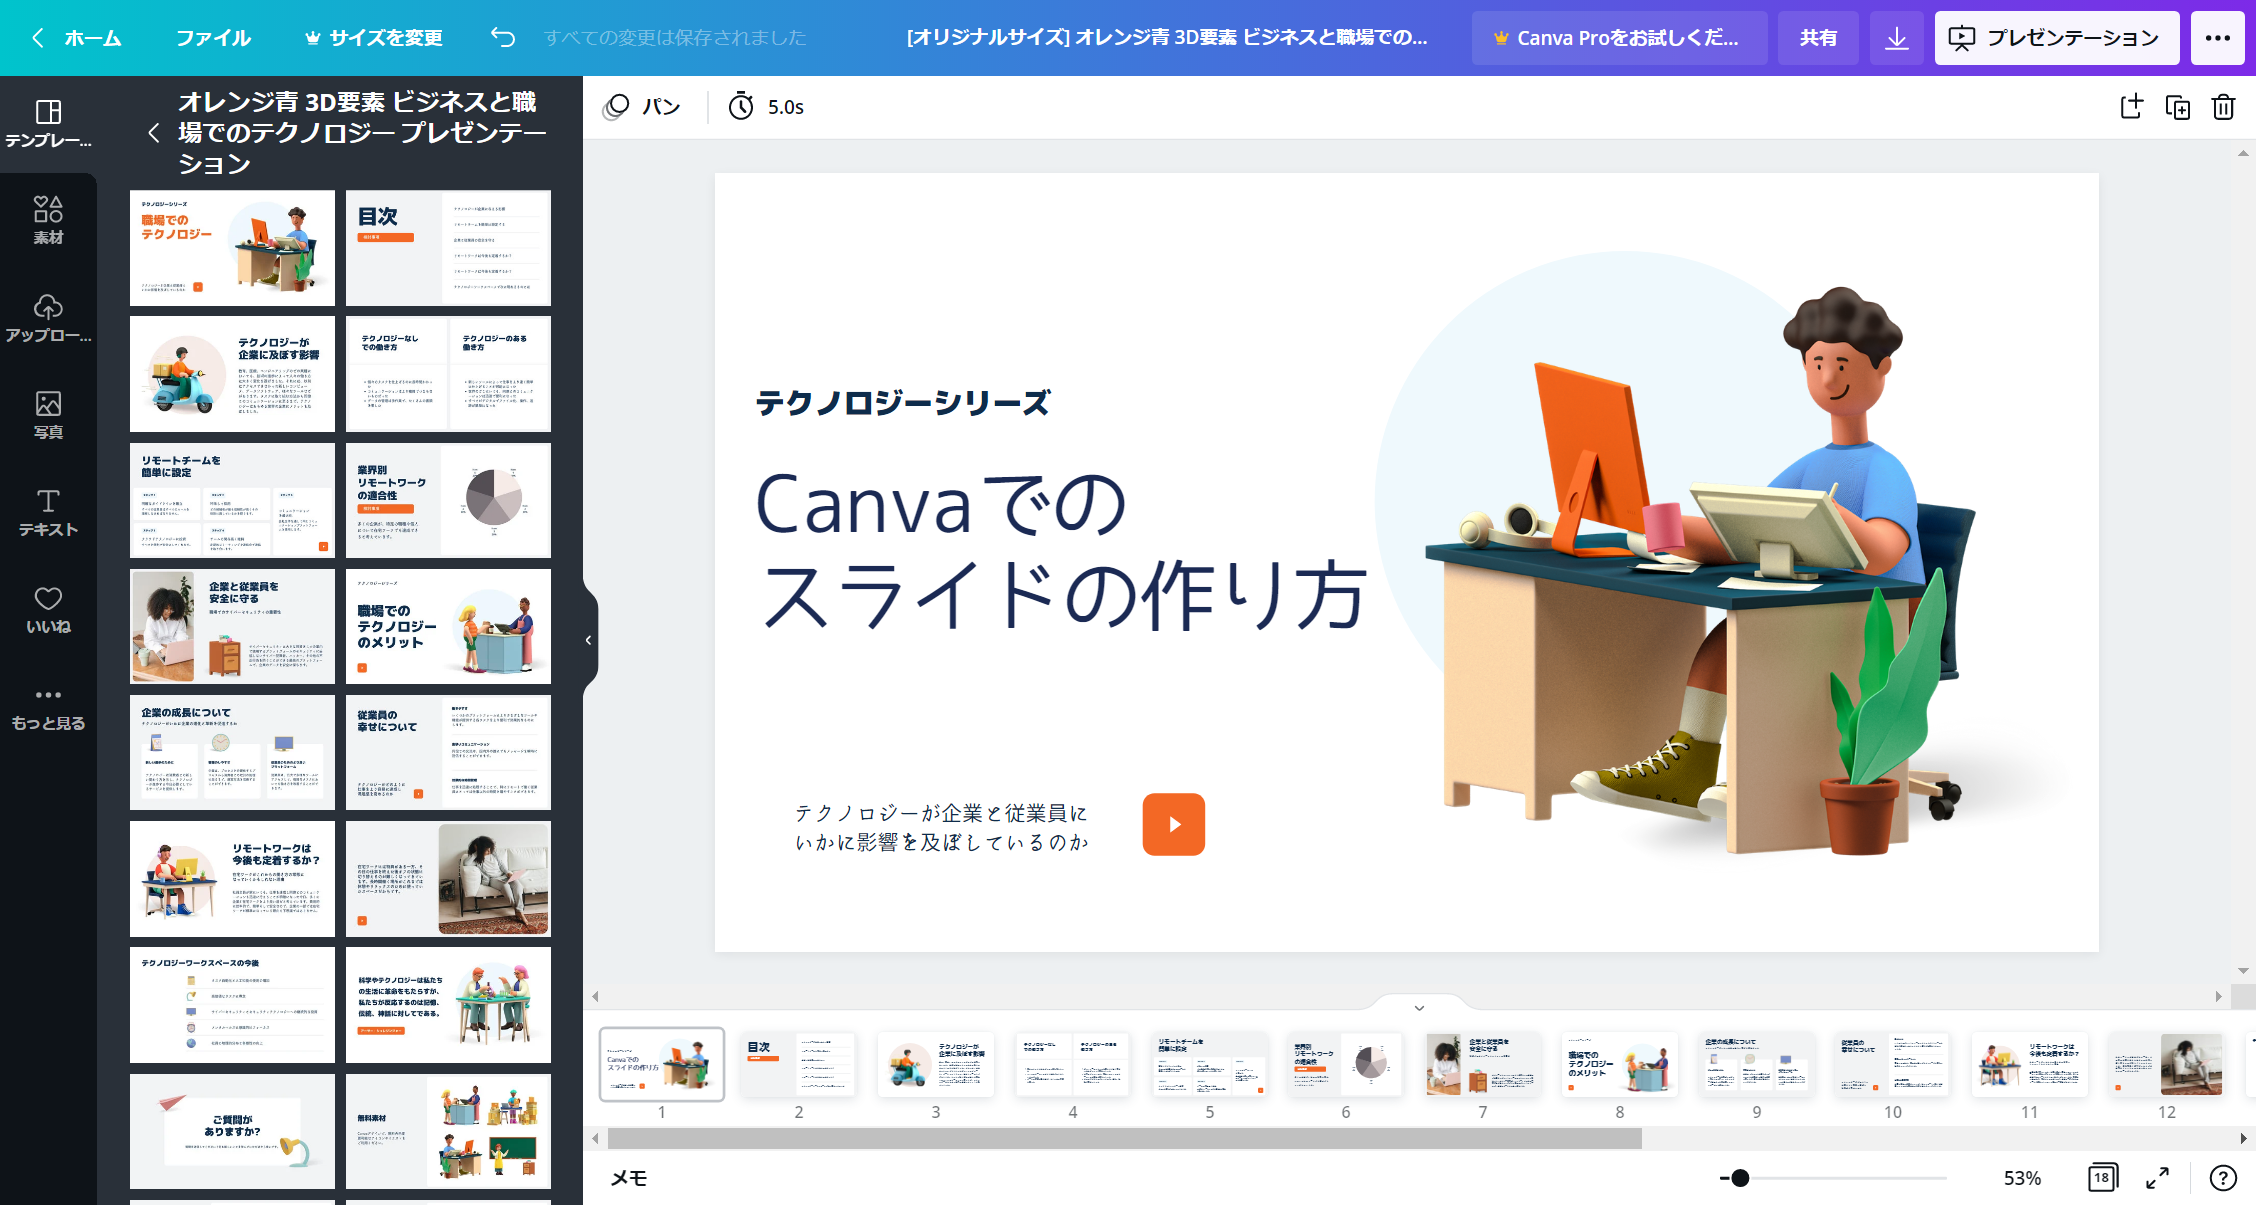
Task: Collapse the side panel handle arrow
Action: [589, 640]
